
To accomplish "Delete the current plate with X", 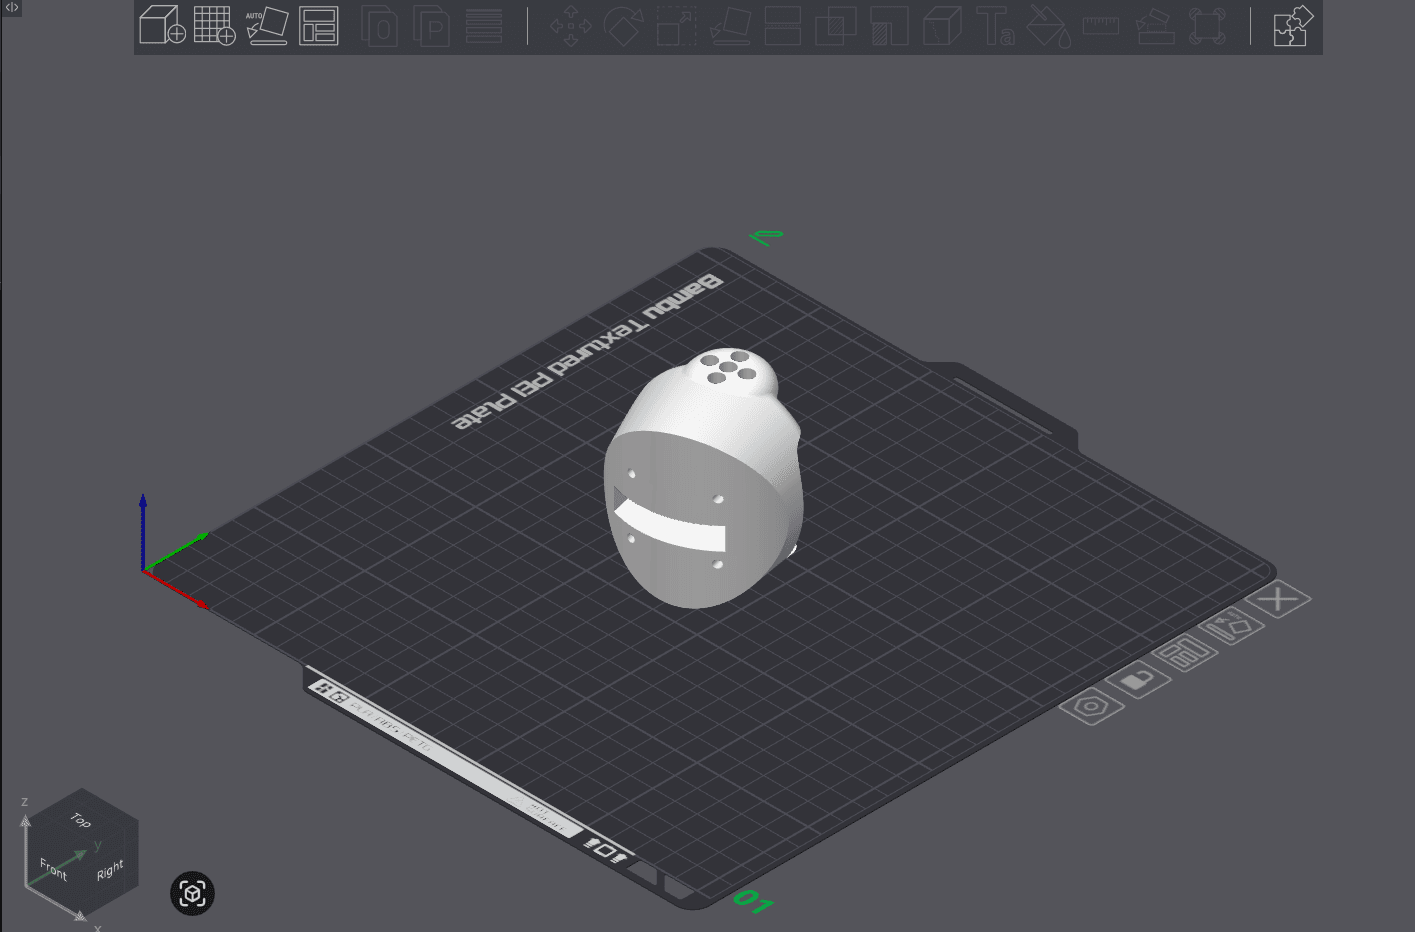I will 1281,598.
